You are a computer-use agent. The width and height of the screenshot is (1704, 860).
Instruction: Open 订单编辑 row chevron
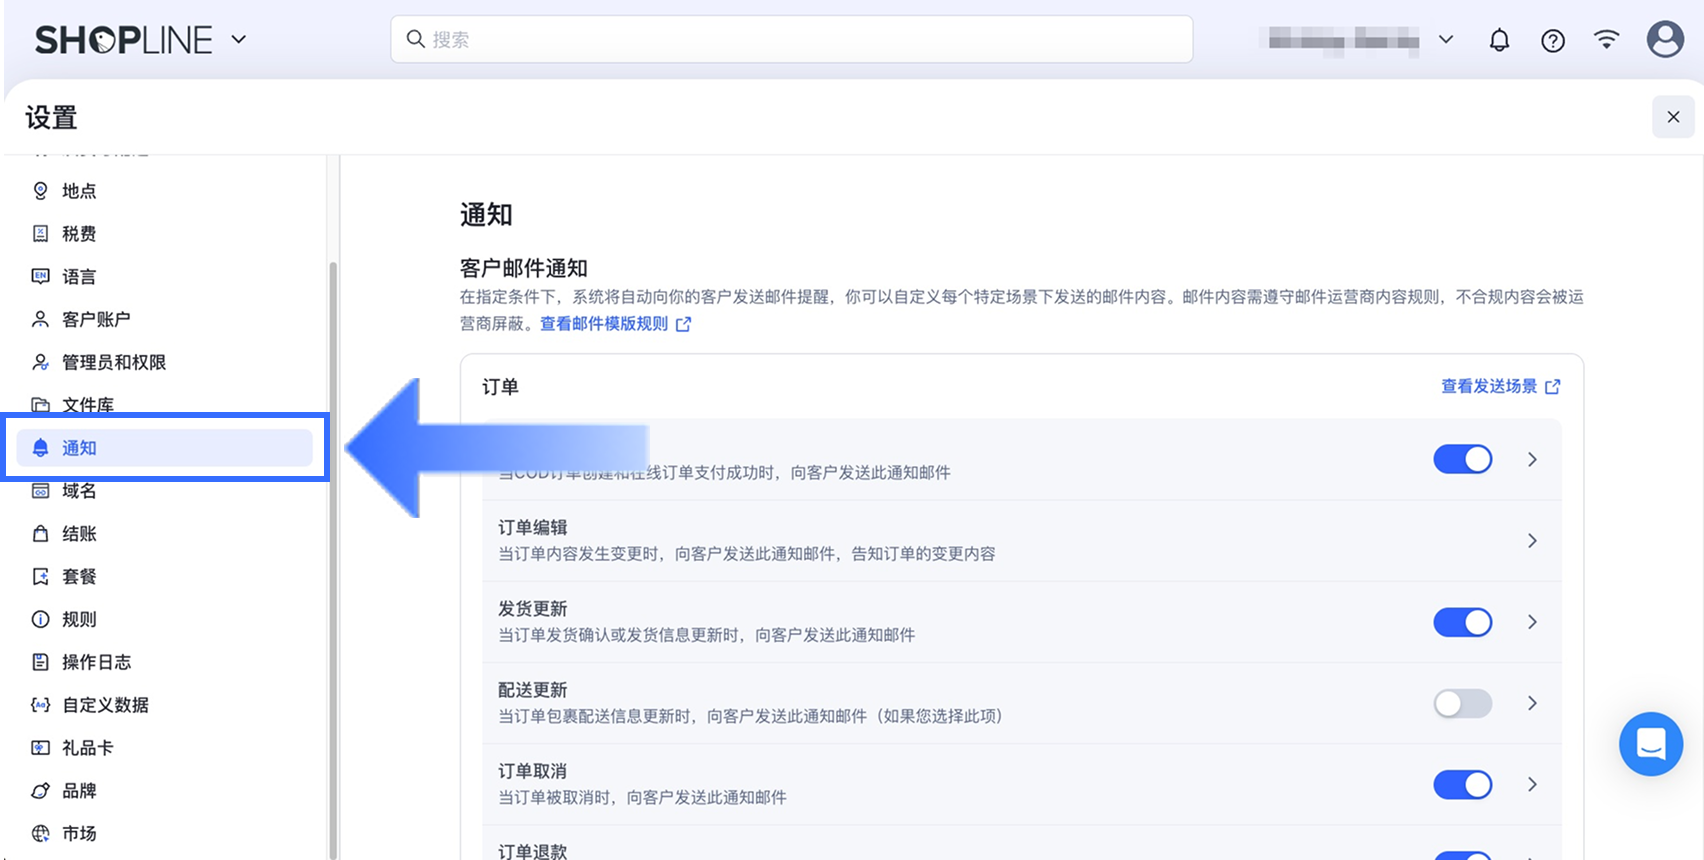[x=1532, y=541]
